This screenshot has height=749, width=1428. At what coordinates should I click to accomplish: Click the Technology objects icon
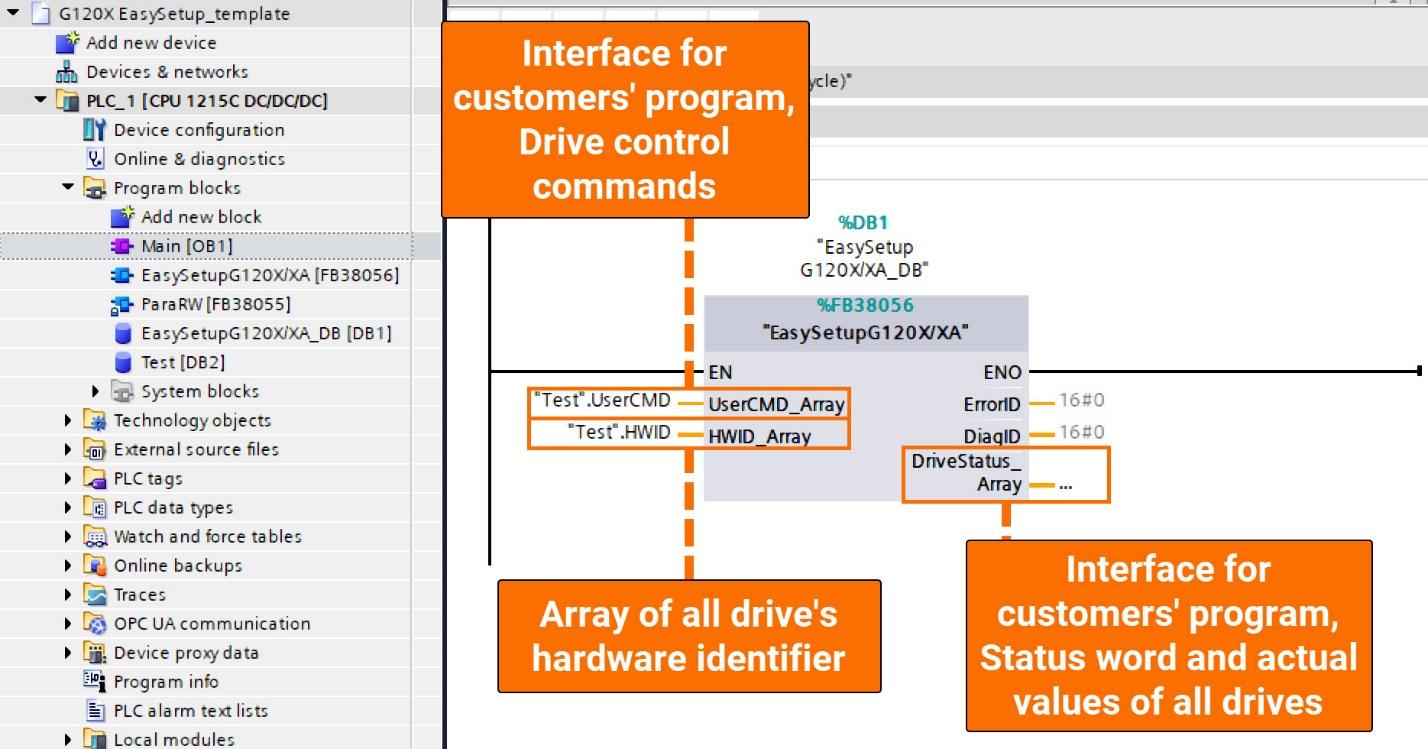coord(95,420)
